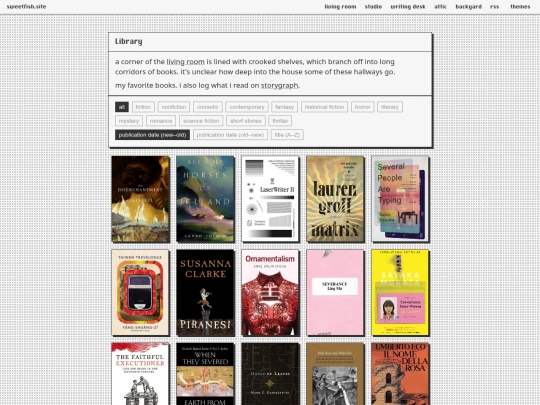Open the Ornamentalism book cover
Viewport: 540px width, 405px height.
click(x=270, y=292)
